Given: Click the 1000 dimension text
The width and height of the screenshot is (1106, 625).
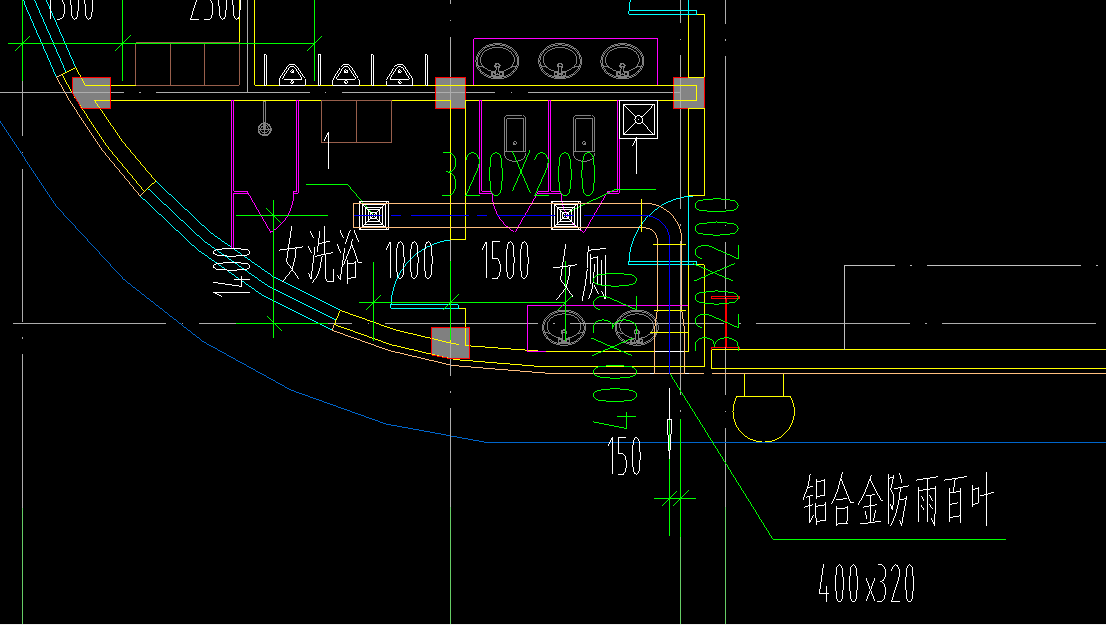Looking at the screenshot, I should [x=410, y=262].
